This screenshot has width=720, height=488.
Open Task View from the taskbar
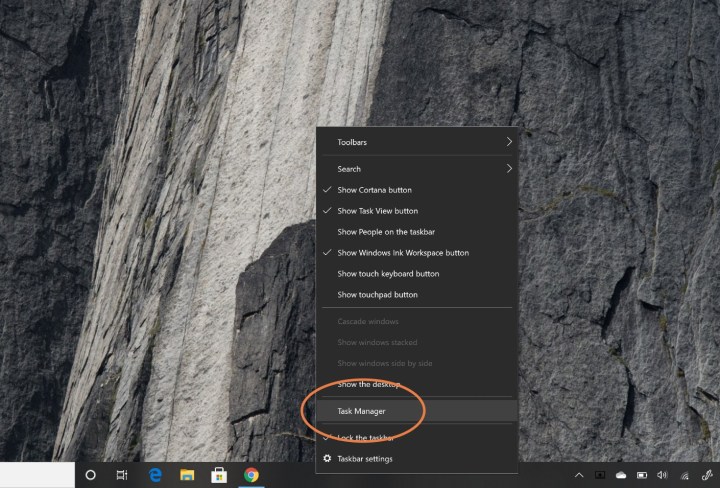pyautogui.click(x=122, y=475)
